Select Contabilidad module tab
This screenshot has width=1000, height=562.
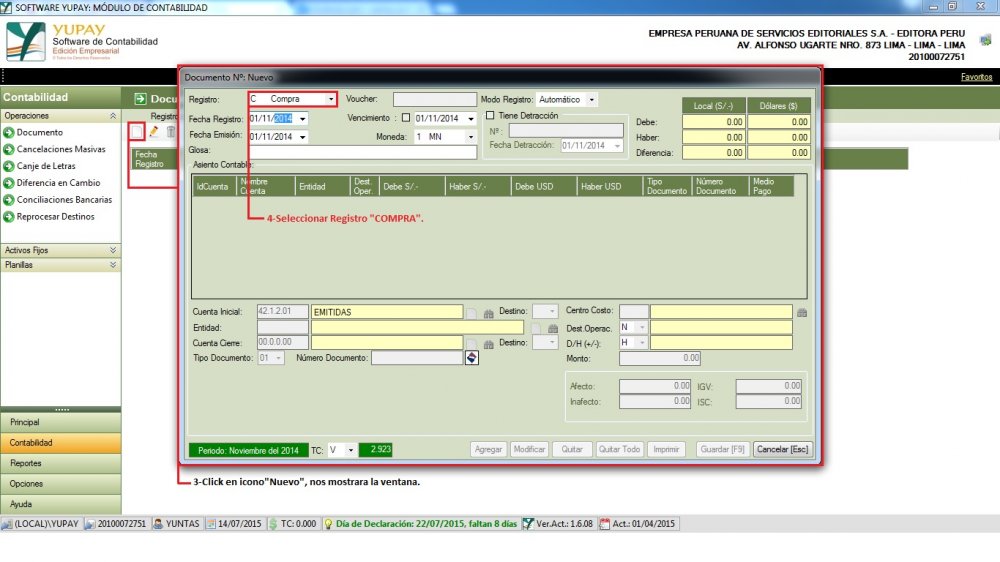[x=61, y=443]
